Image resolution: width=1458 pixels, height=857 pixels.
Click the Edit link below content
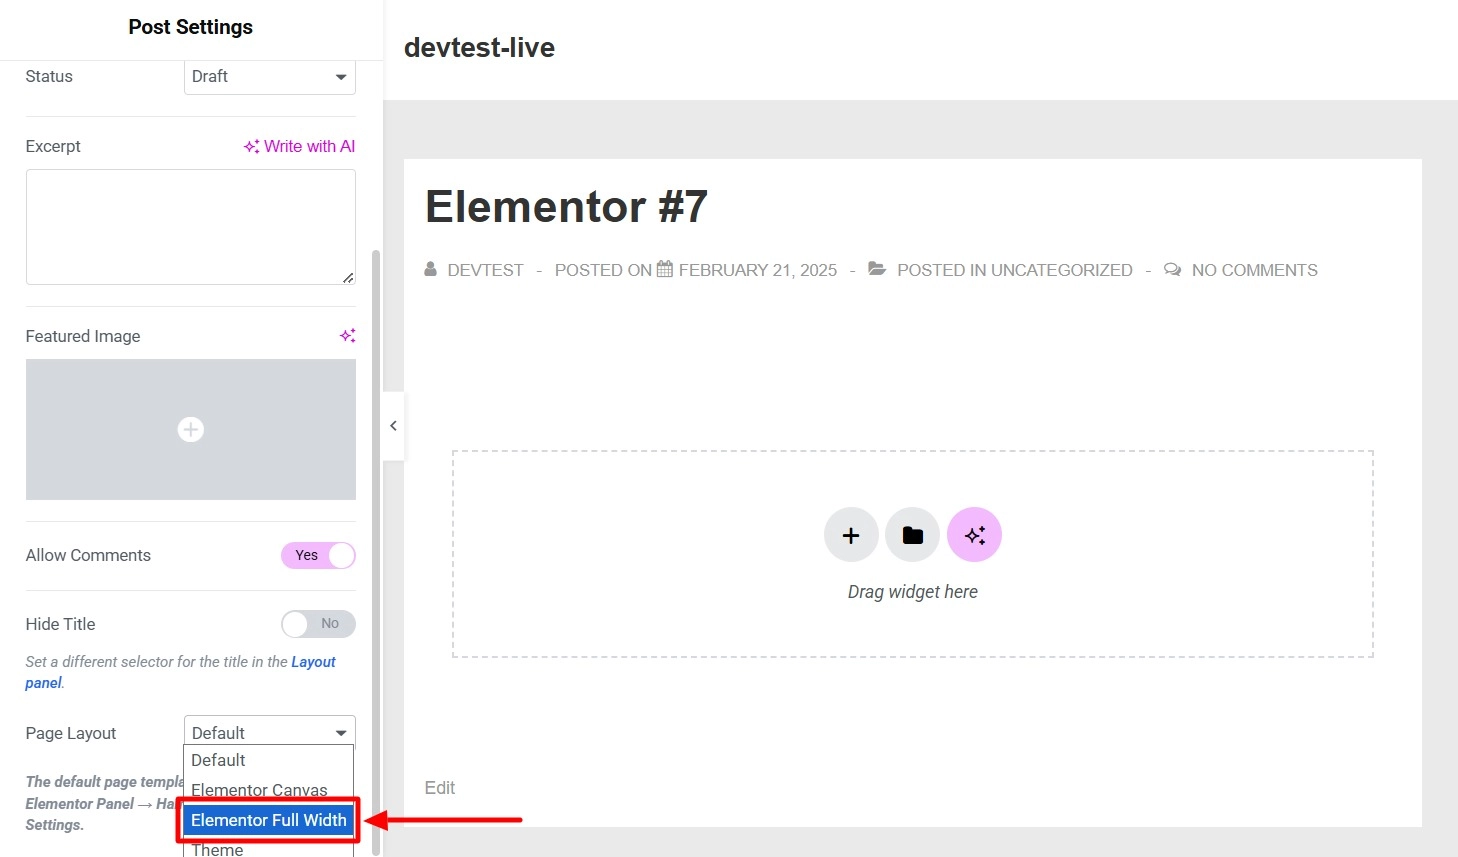pos(439,788)
